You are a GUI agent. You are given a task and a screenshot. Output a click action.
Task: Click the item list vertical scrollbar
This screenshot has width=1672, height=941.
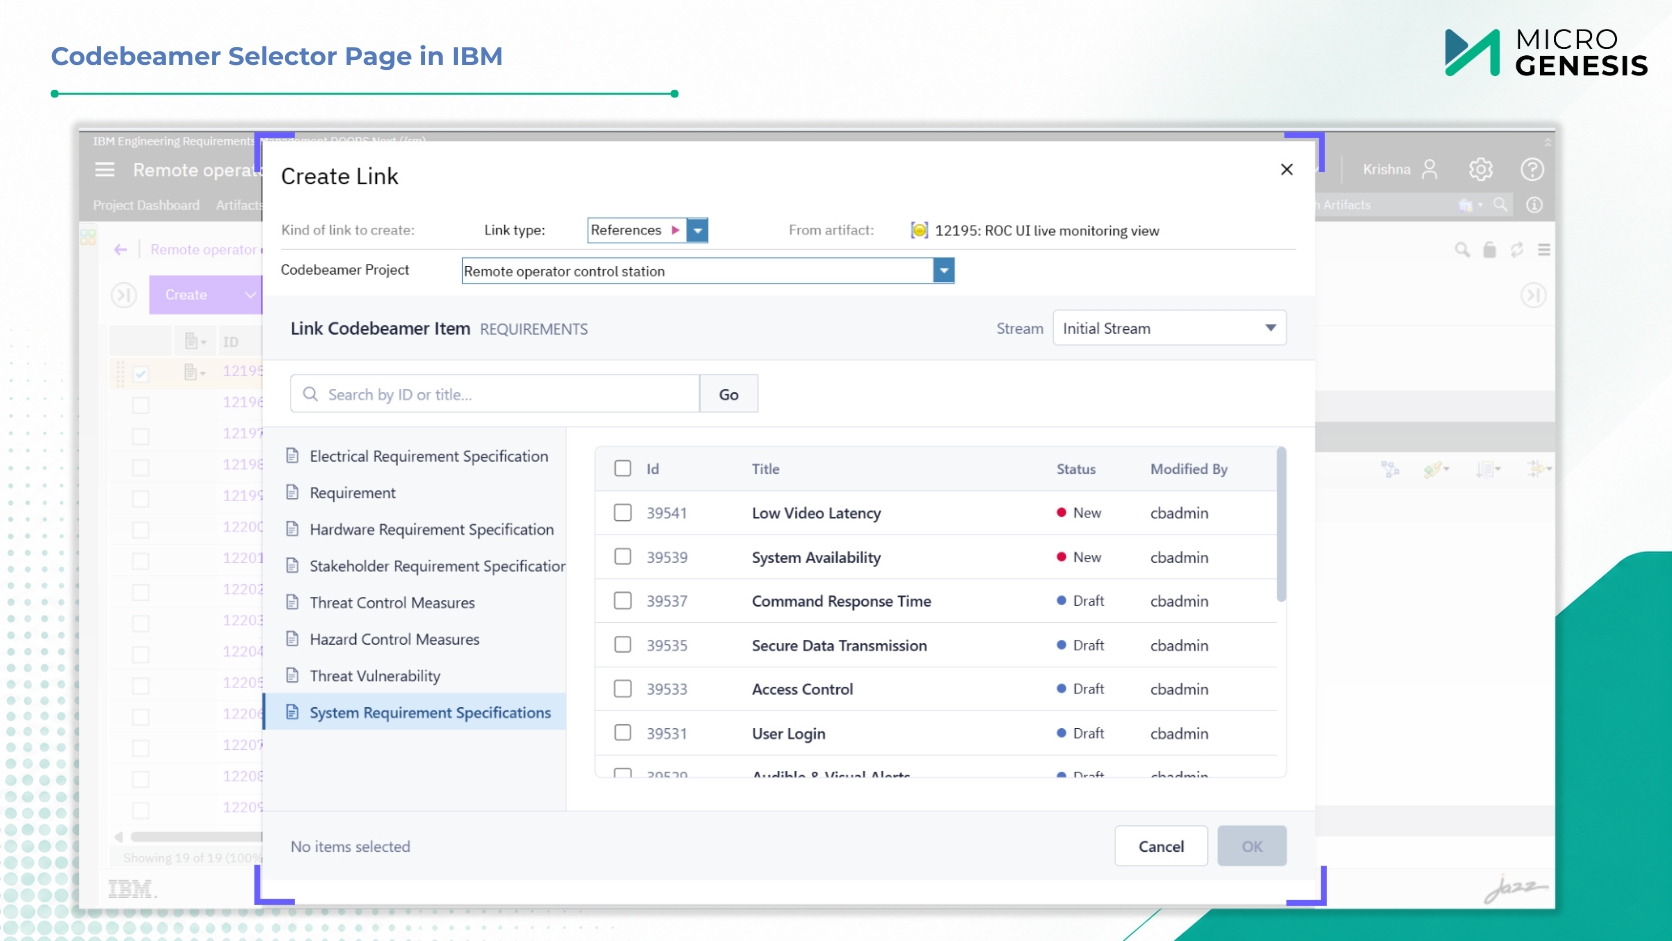[1281, 525]
